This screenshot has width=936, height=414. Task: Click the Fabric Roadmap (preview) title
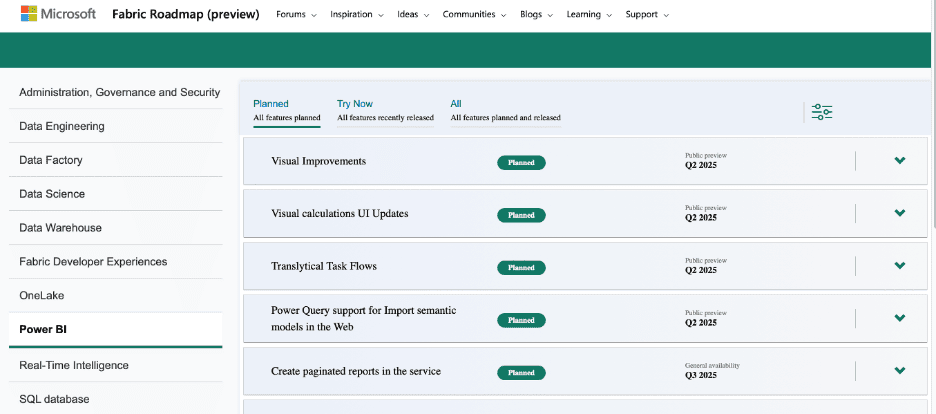pos(186,14)
